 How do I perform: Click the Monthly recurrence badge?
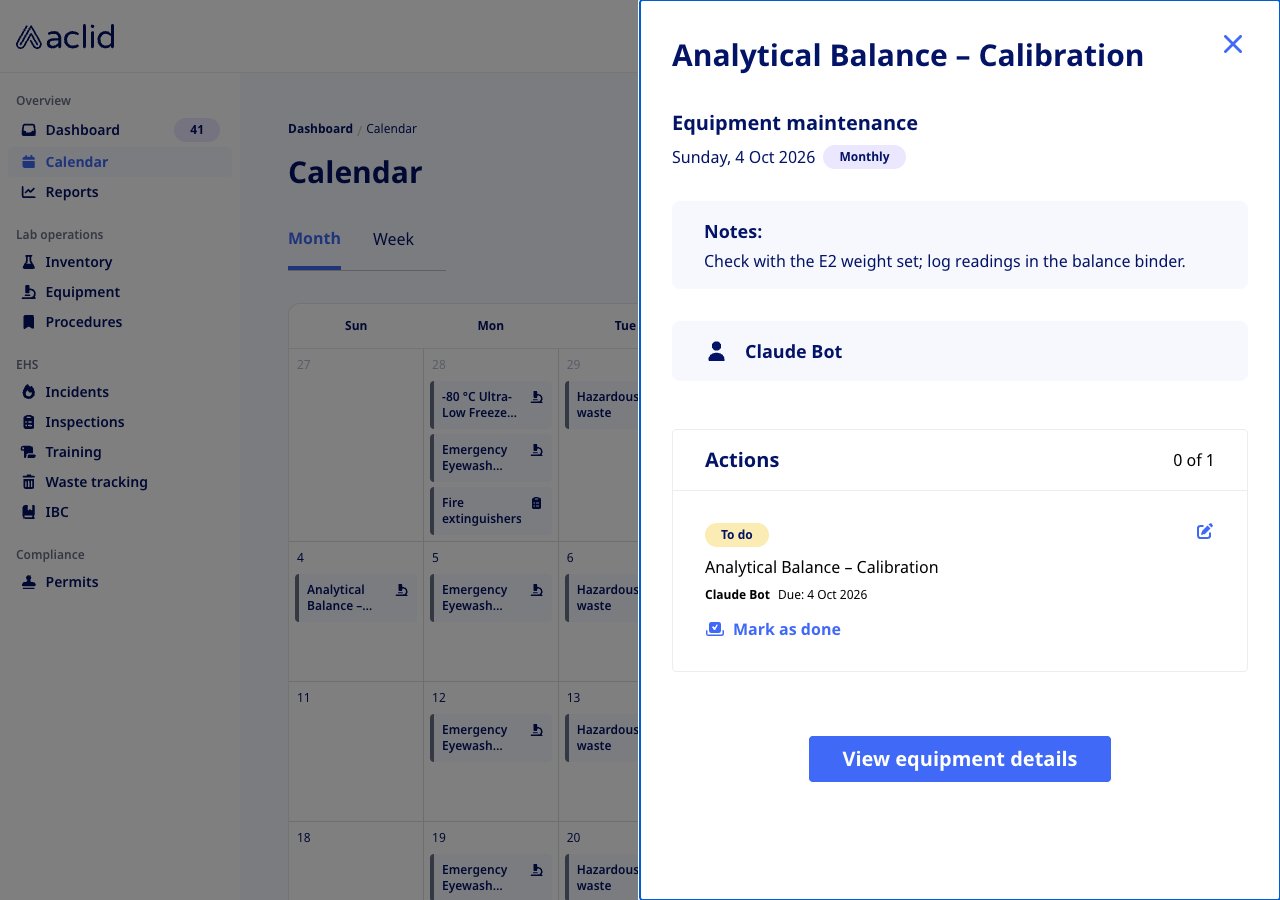click(865, 157)
